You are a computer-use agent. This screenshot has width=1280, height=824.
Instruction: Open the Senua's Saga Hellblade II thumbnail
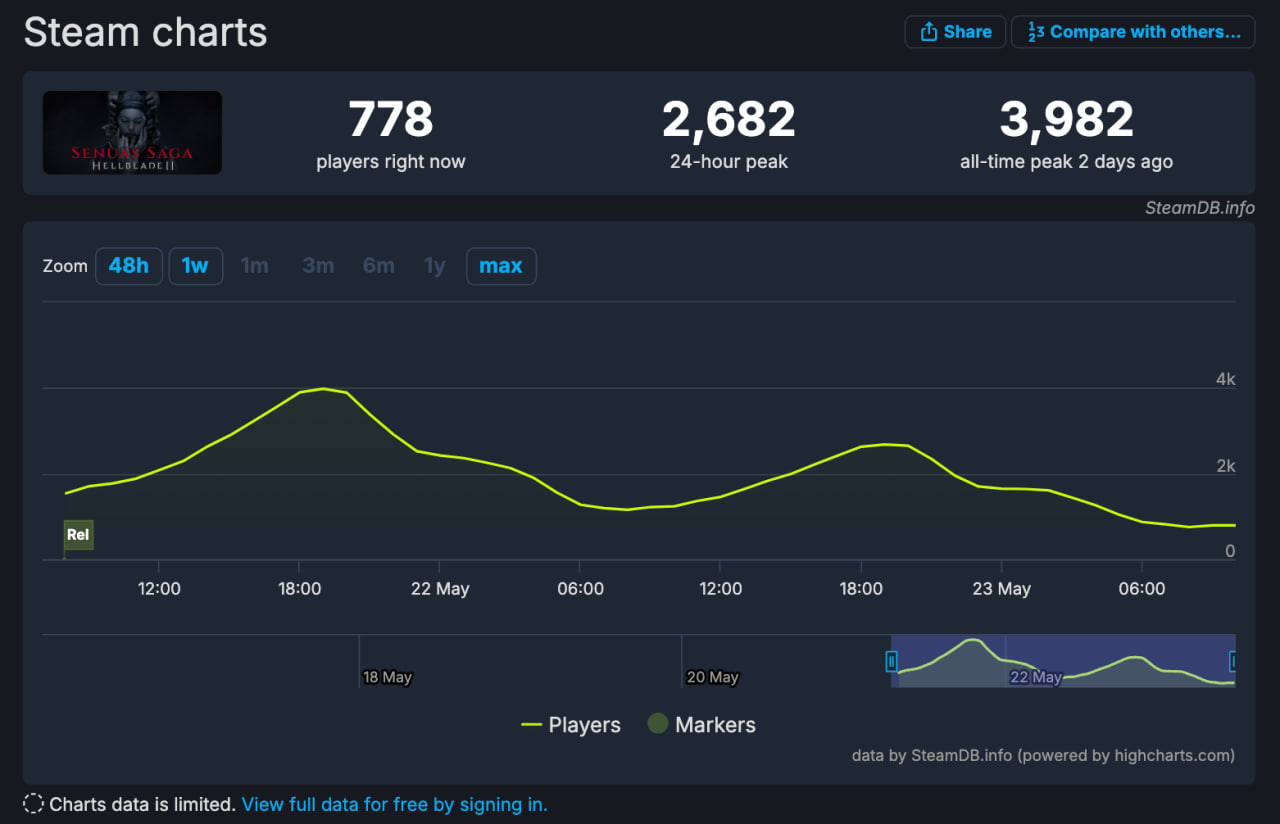[132, 133]
